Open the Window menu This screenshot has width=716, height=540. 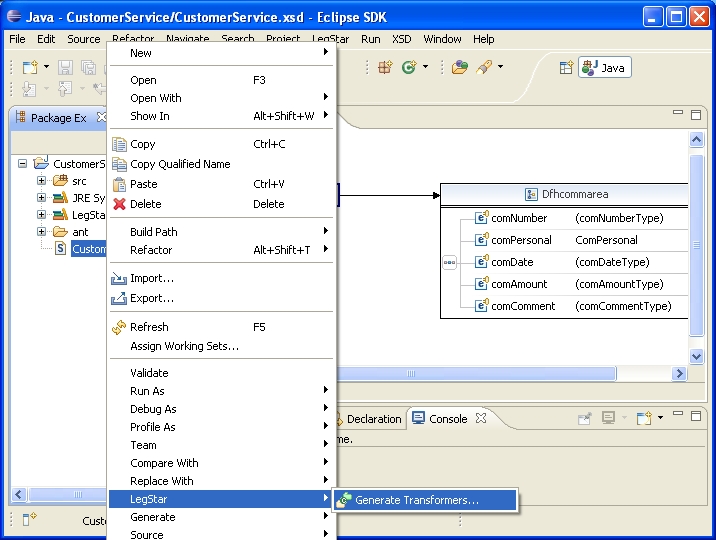click(x=442, y=39)
